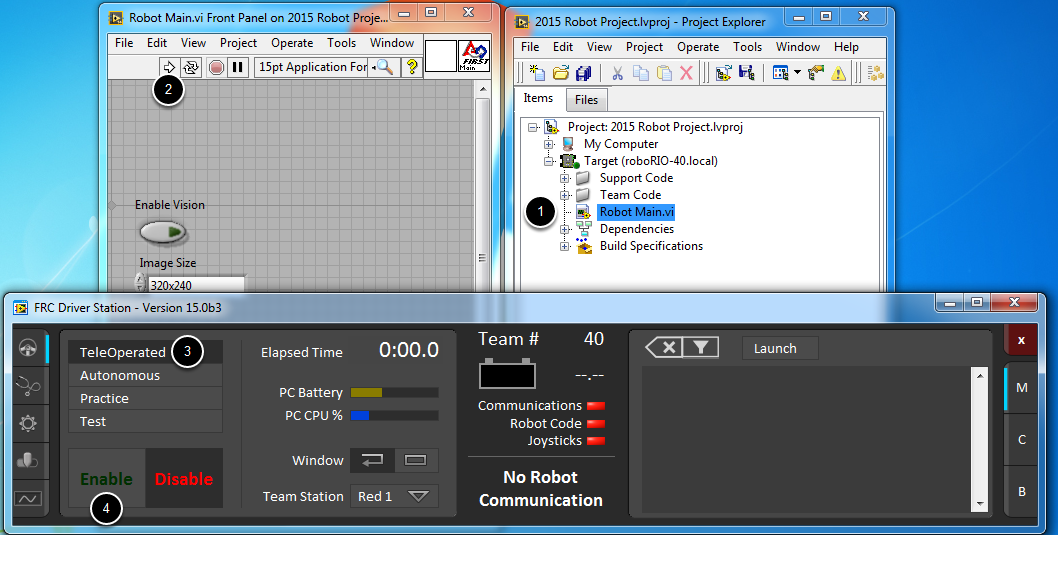Select the M messages tab button

pyautogui.click(x=1022, y=387)
